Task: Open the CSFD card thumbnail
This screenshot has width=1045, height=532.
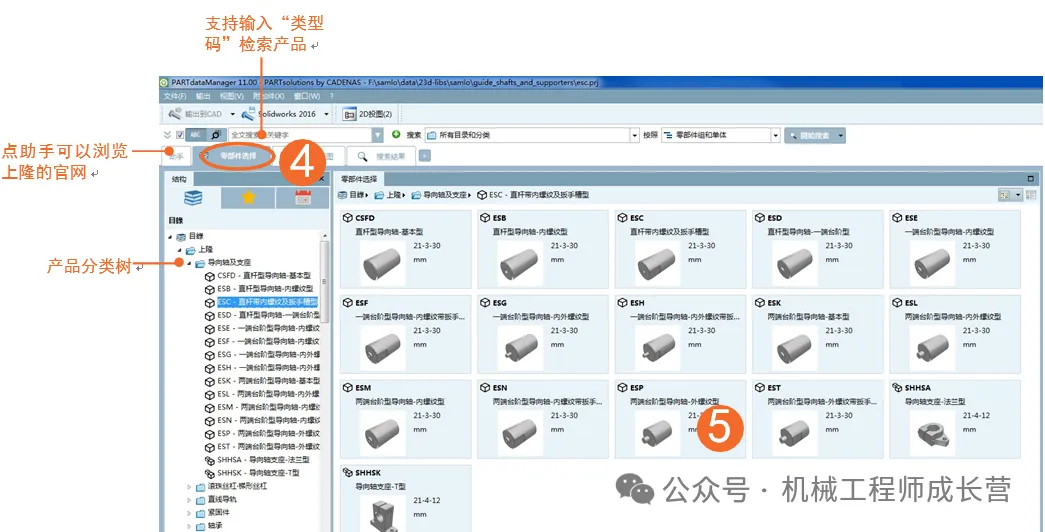Action: coord(383,264)
